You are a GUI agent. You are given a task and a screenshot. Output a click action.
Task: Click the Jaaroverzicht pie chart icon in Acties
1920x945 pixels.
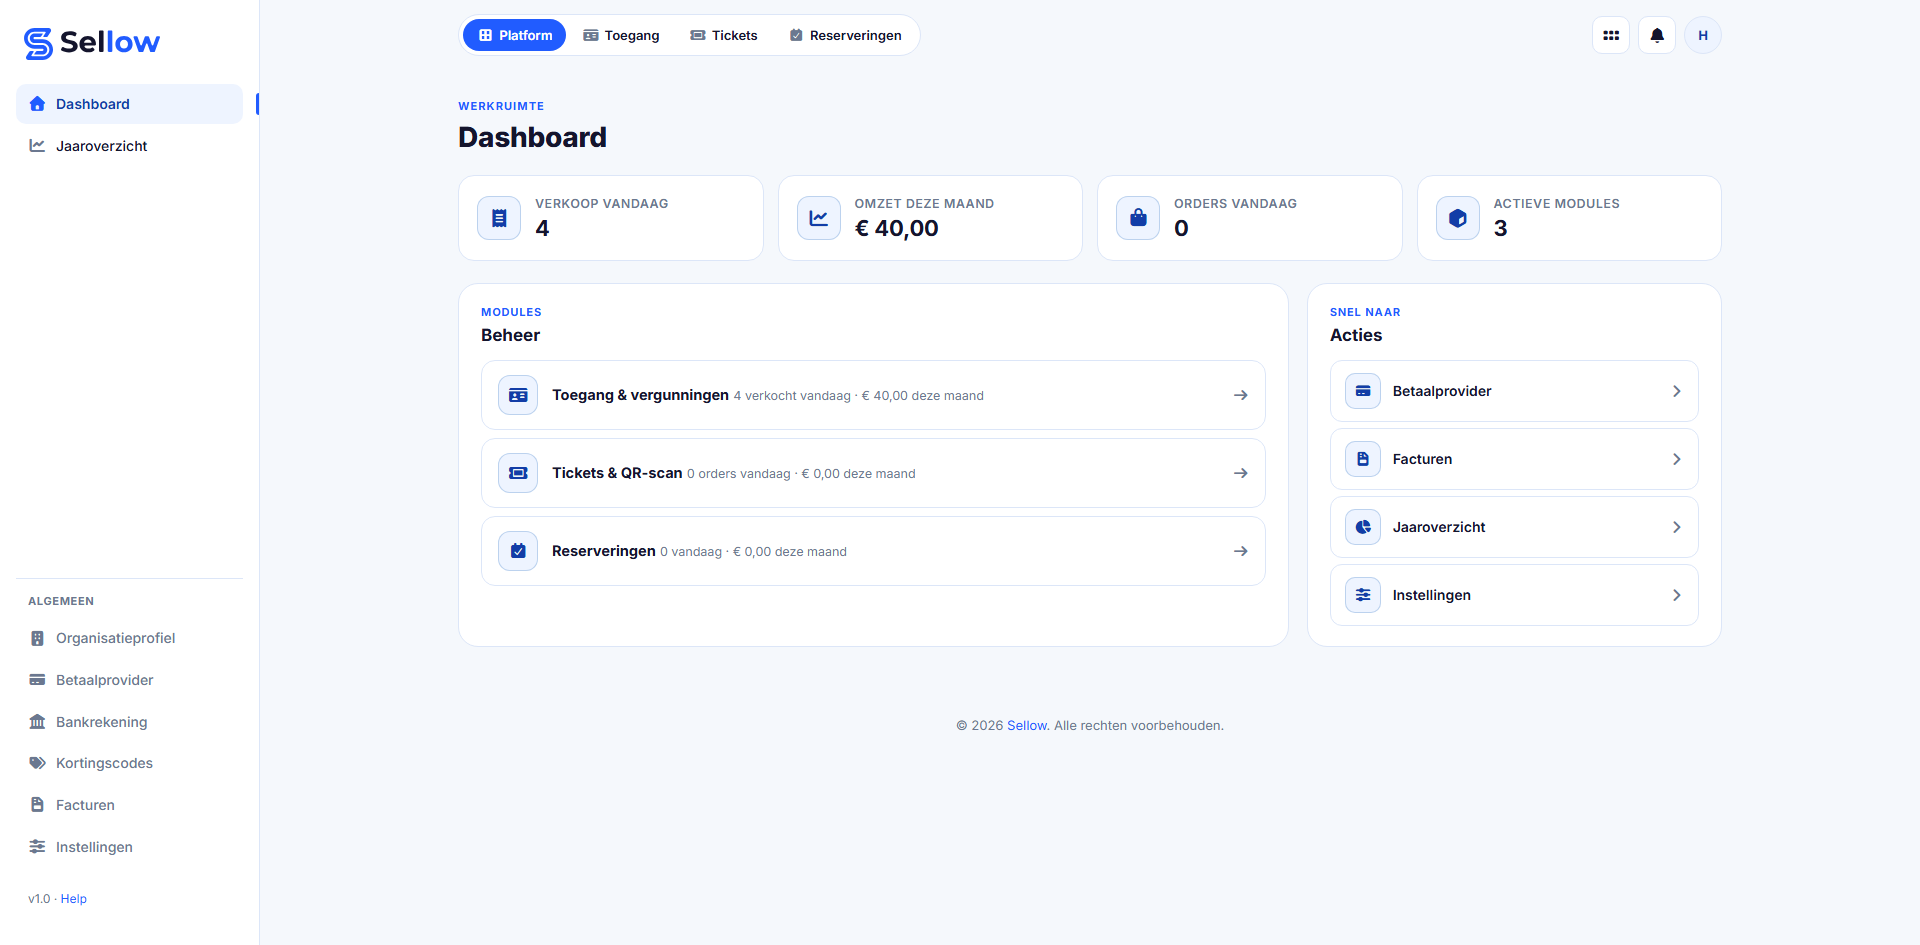[1363, 527]
